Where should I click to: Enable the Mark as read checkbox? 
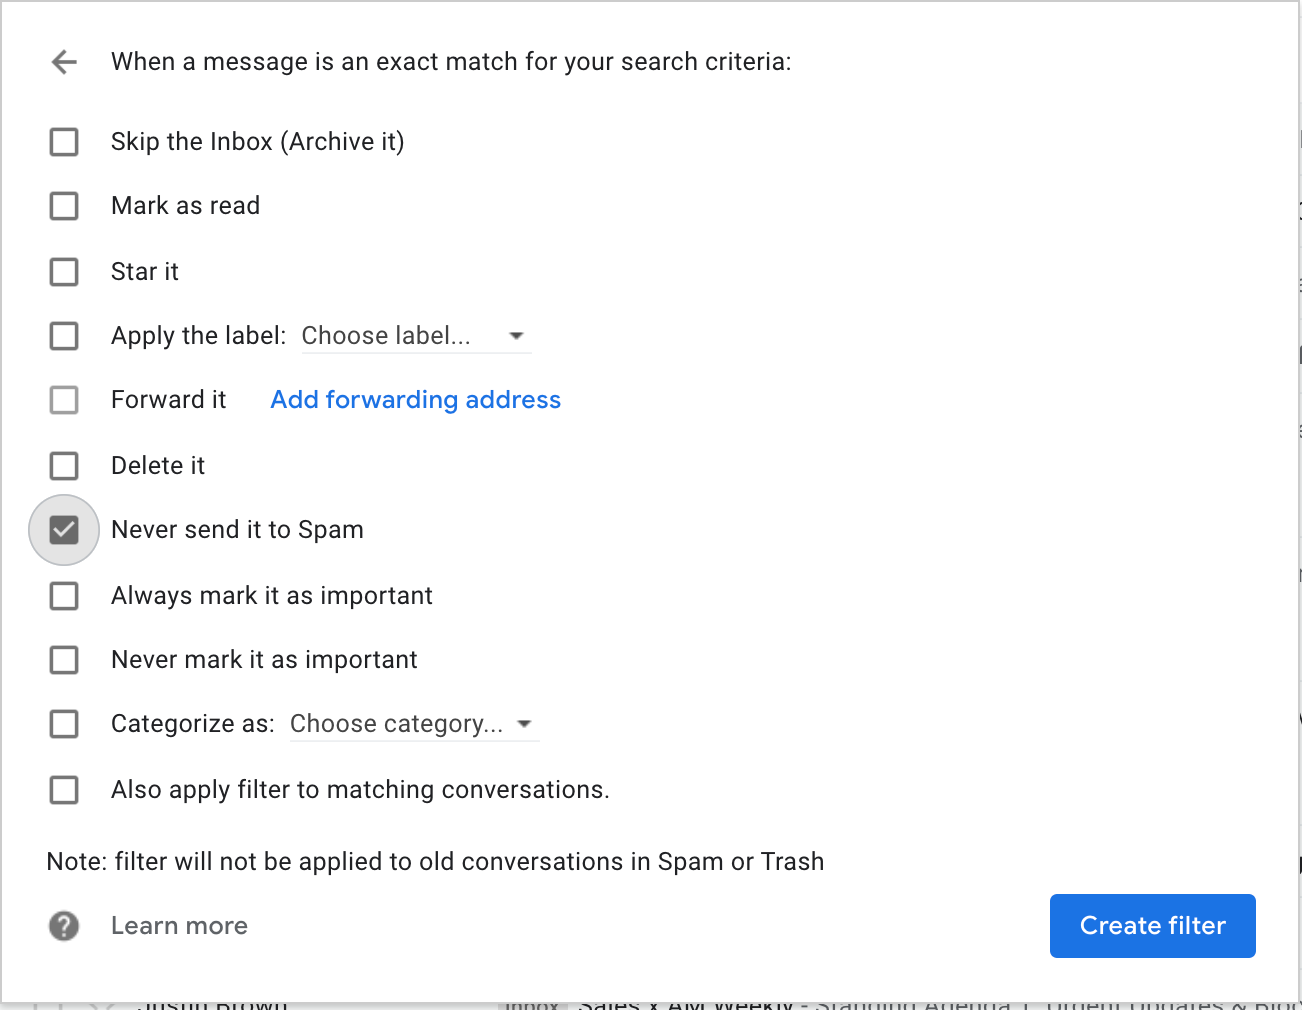tap(64, 206)
